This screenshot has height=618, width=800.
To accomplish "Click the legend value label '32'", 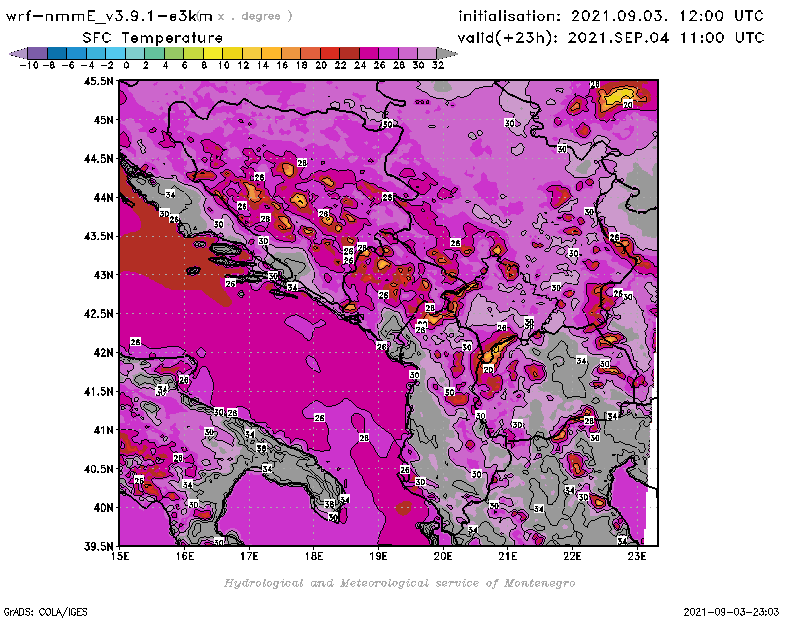I will coord(438,65).
